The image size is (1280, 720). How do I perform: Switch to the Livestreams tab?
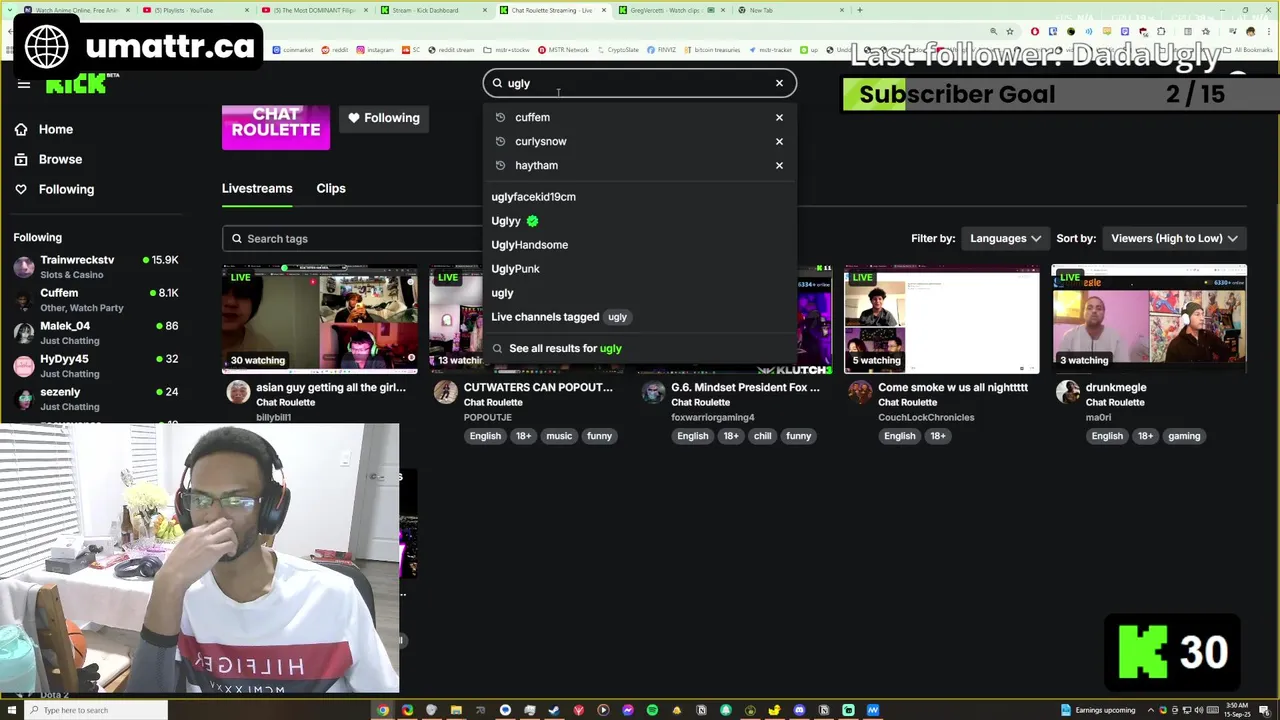pyautogui.click(x=257, y=188)
